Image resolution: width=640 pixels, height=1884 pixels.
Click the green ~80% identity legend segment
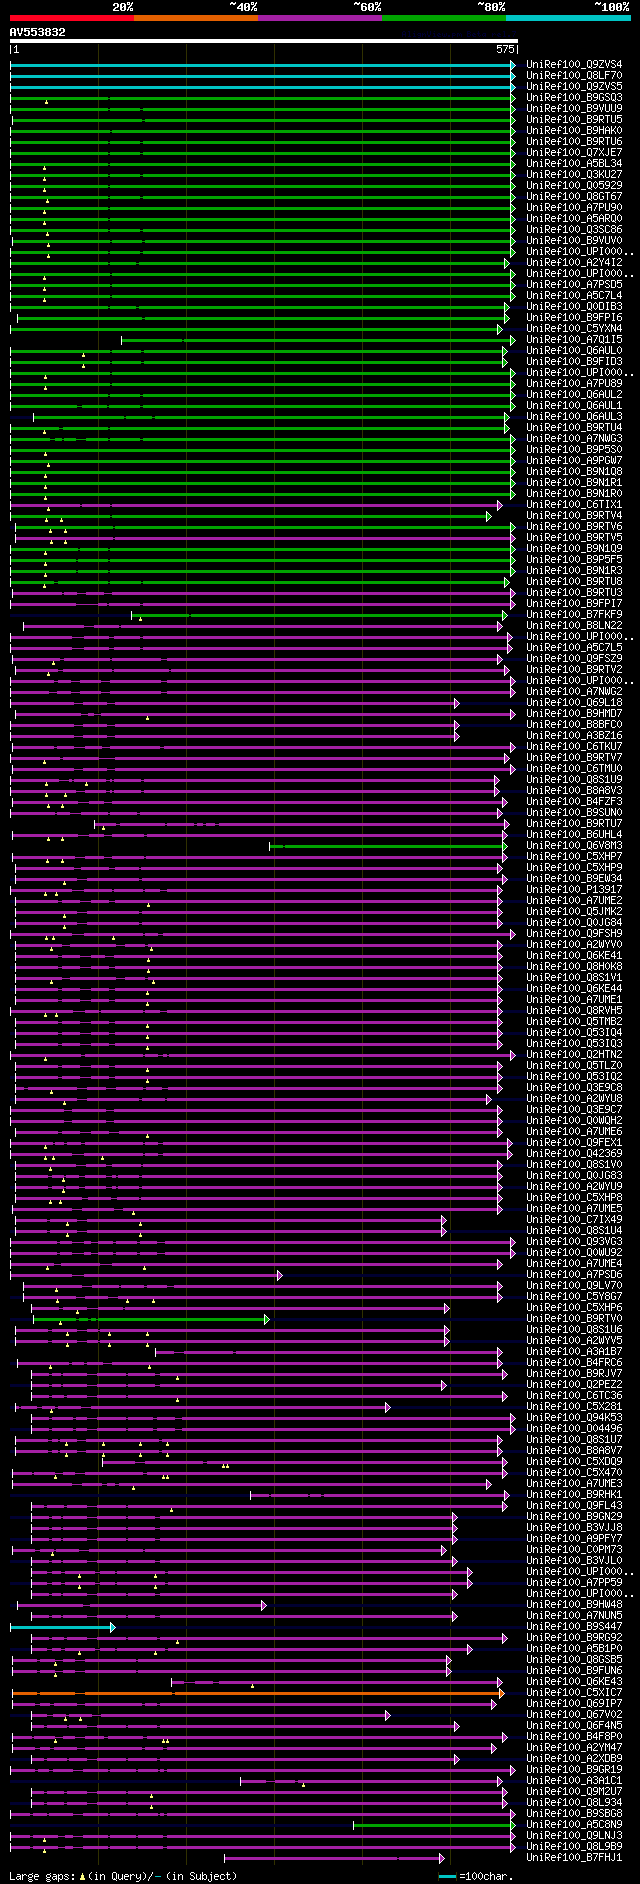444,18
